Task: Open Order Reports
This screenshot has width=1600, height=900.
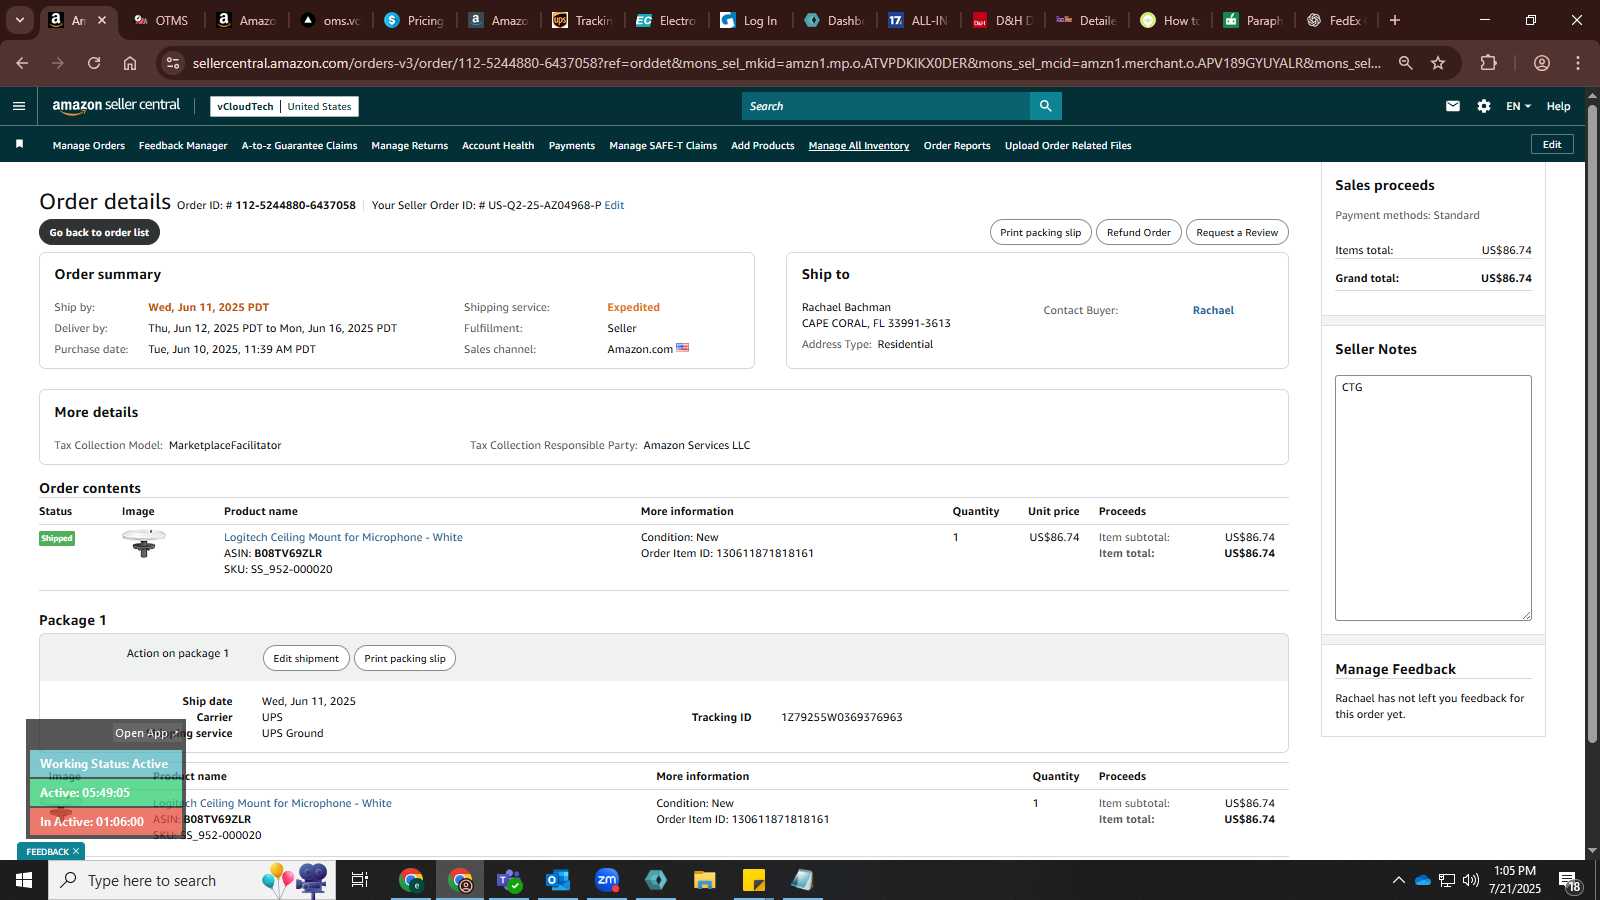Action: pos(957,145)
